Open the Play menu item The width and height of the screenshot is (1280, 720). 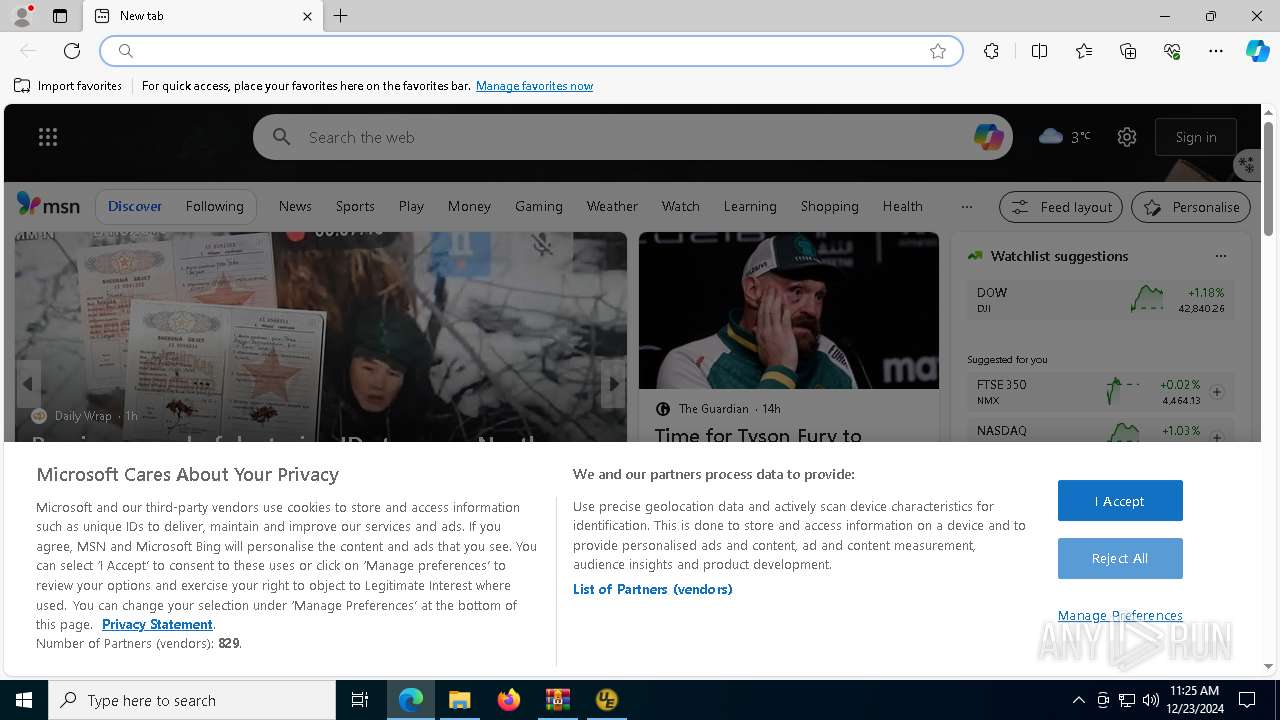click(411, 206)
